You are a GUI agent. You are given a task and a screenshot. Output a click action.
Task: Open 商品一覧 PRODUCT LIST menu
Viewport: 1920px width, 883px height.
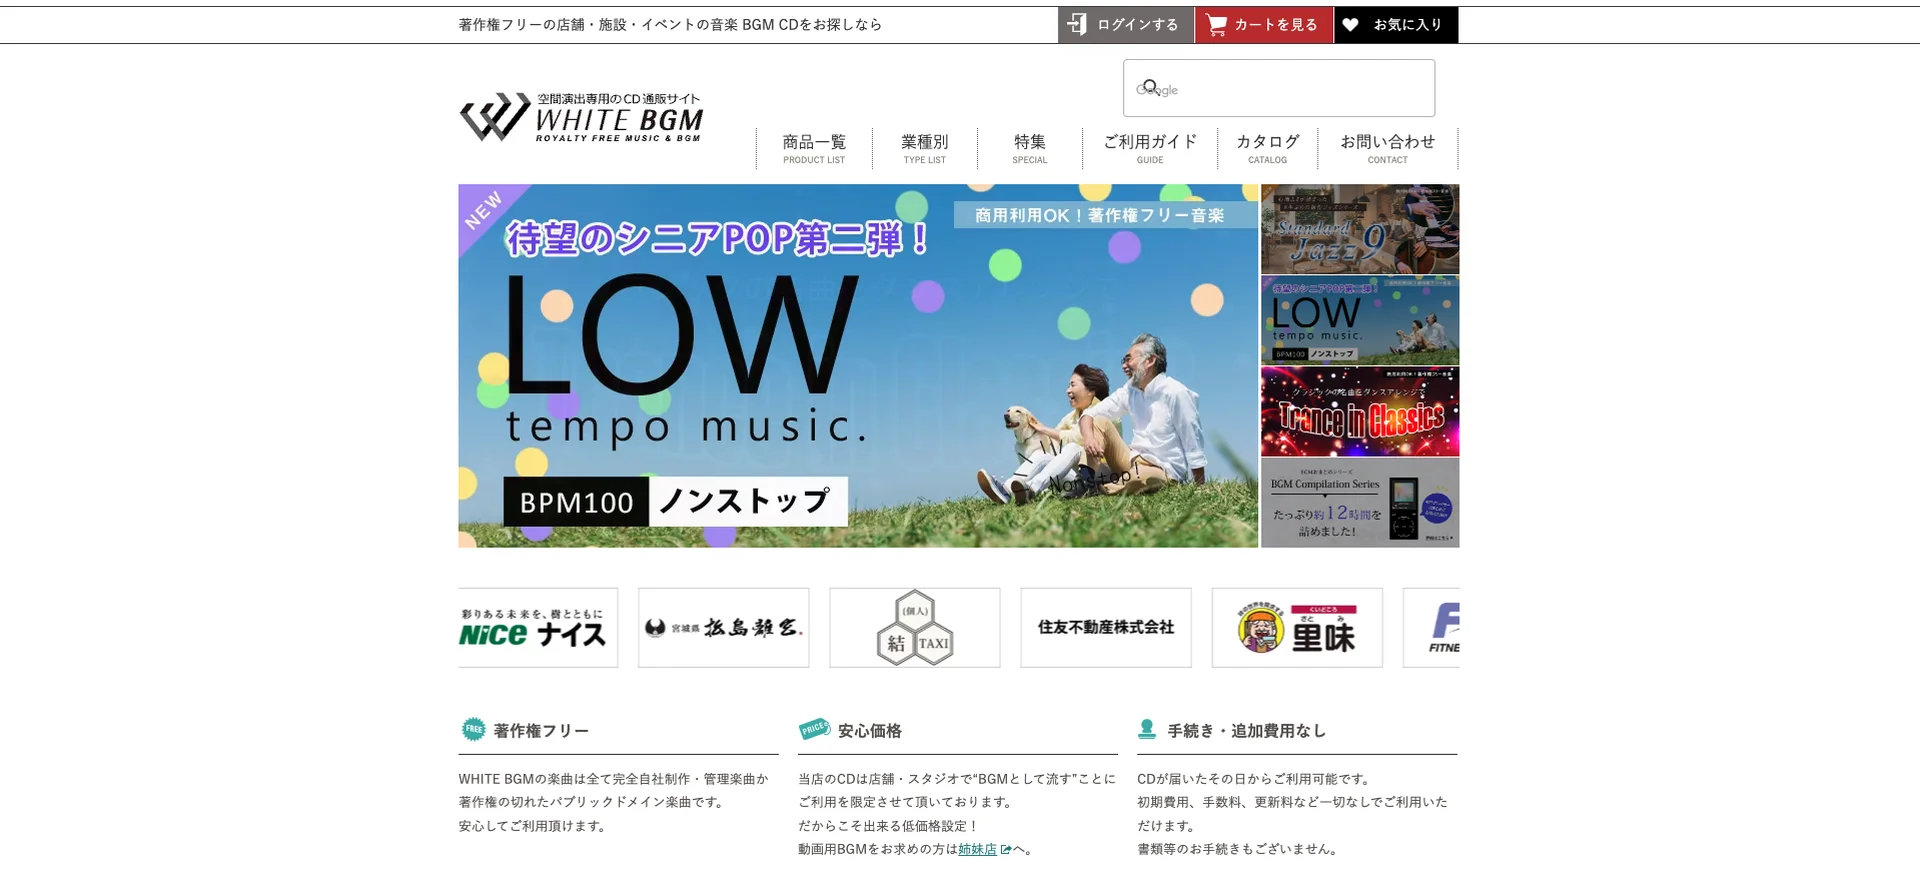(814, 148)
